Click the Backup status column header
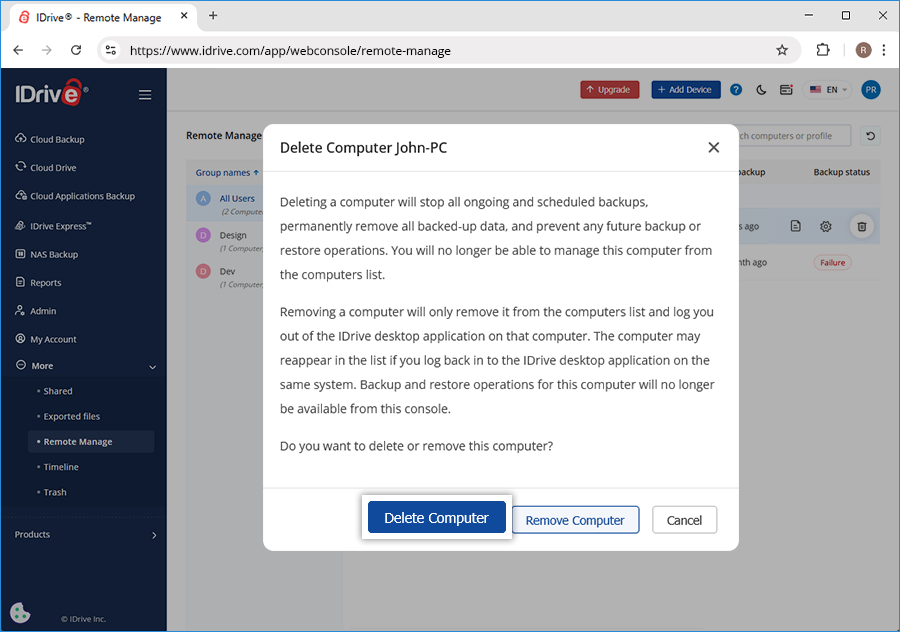The image size is (900, 632). pyautogui.click(x=841, y=172)
